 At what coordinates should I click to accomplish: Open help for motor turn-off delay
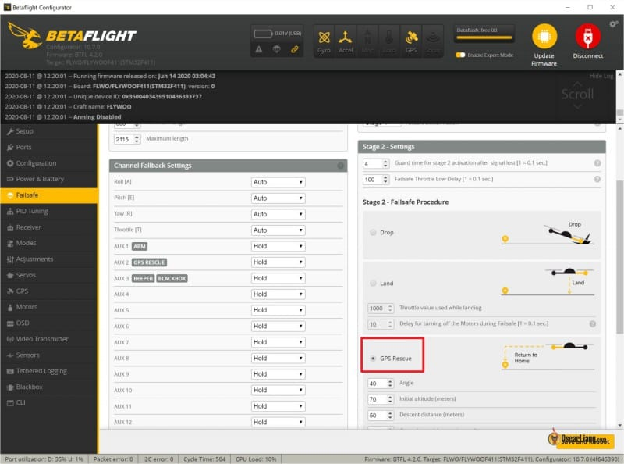coord(592,324)
